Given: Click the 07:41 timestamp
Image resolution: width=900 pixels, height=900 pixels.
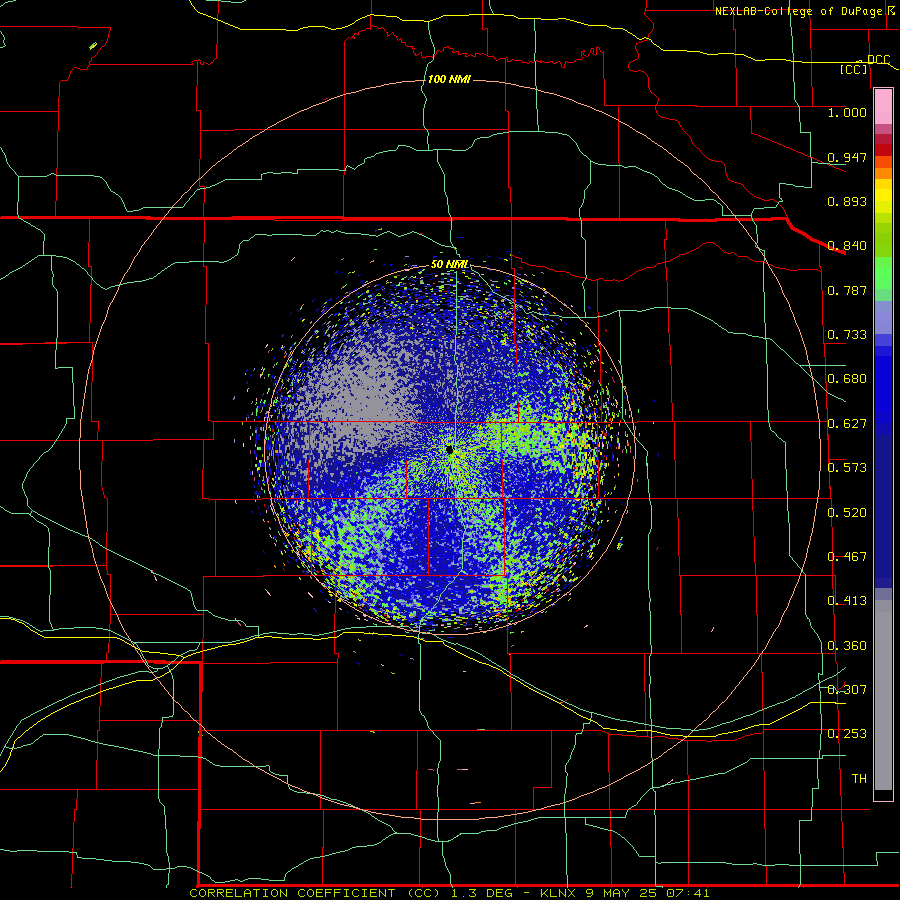Looking at the screenshot, I should (x=688, y=893).
